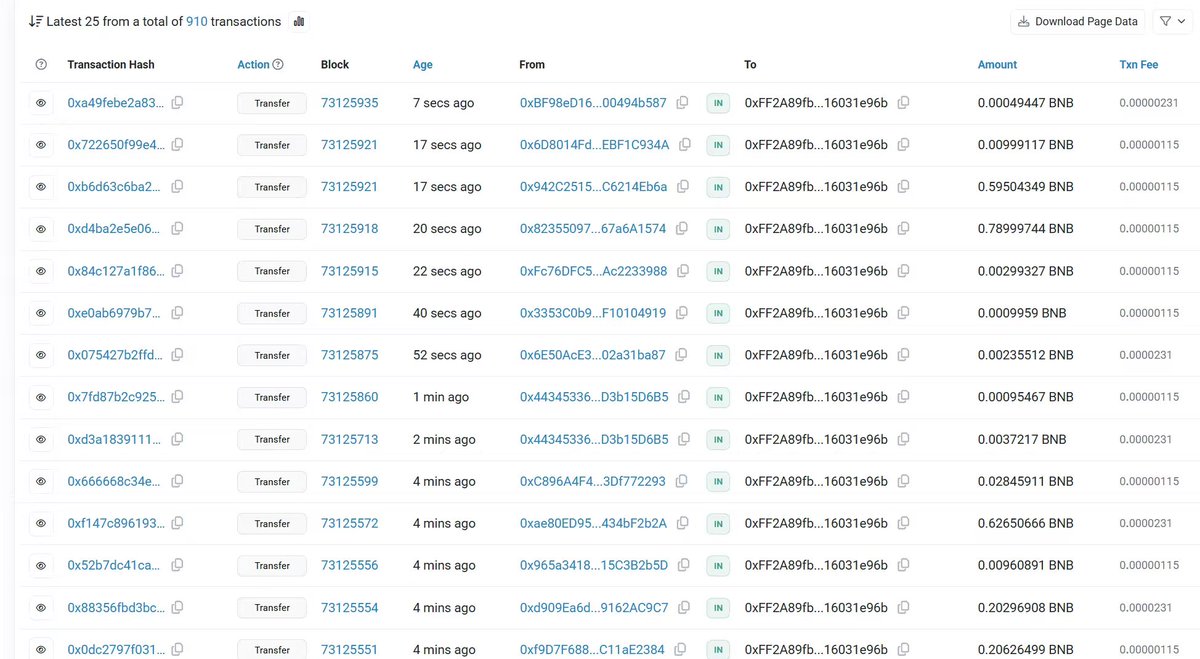This screenshot has height=659, width=1200.
Task: Copy To address in 0.59504349 BNB row
Action: (x=903, y=187)
